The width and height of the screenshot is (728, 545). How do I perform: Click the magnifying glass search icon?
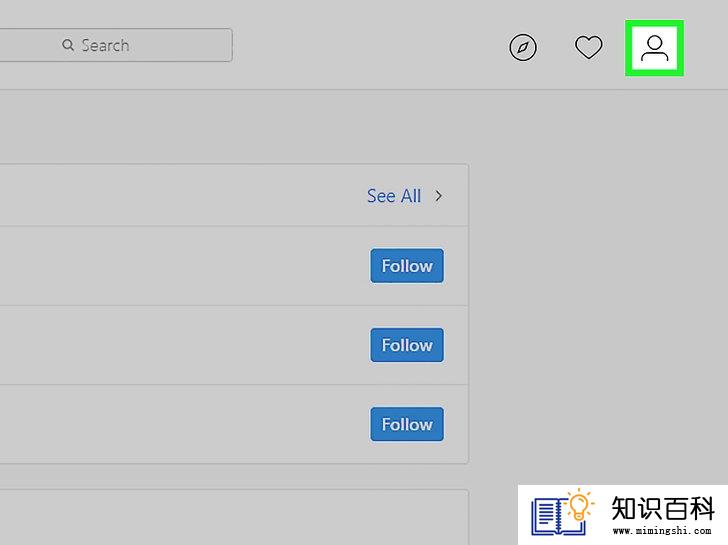coord(68,45)
